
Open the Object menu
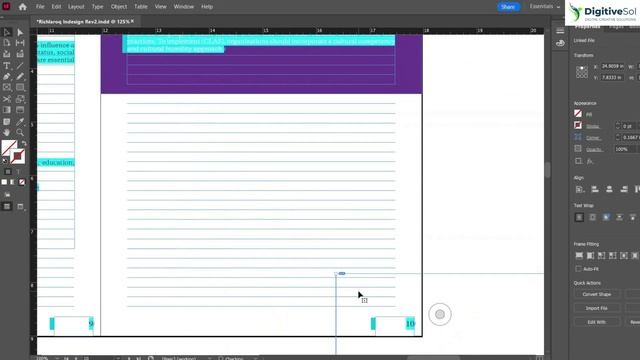119,7
